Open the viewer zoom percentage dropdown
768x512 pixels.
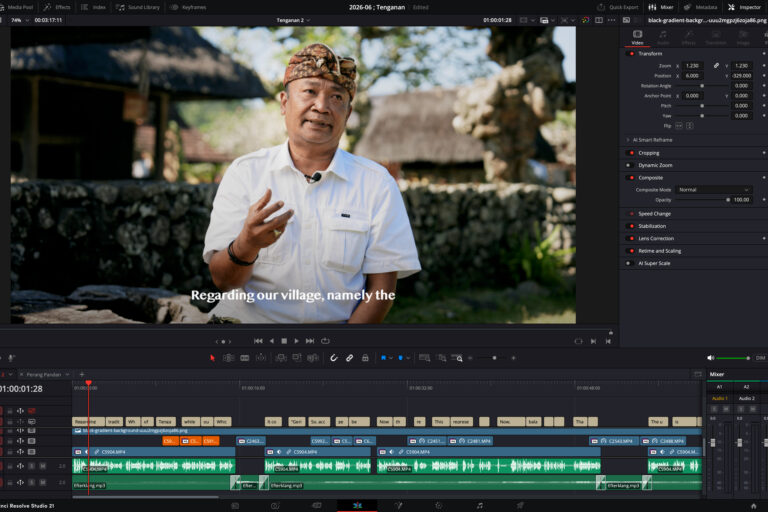pos(20,20)
